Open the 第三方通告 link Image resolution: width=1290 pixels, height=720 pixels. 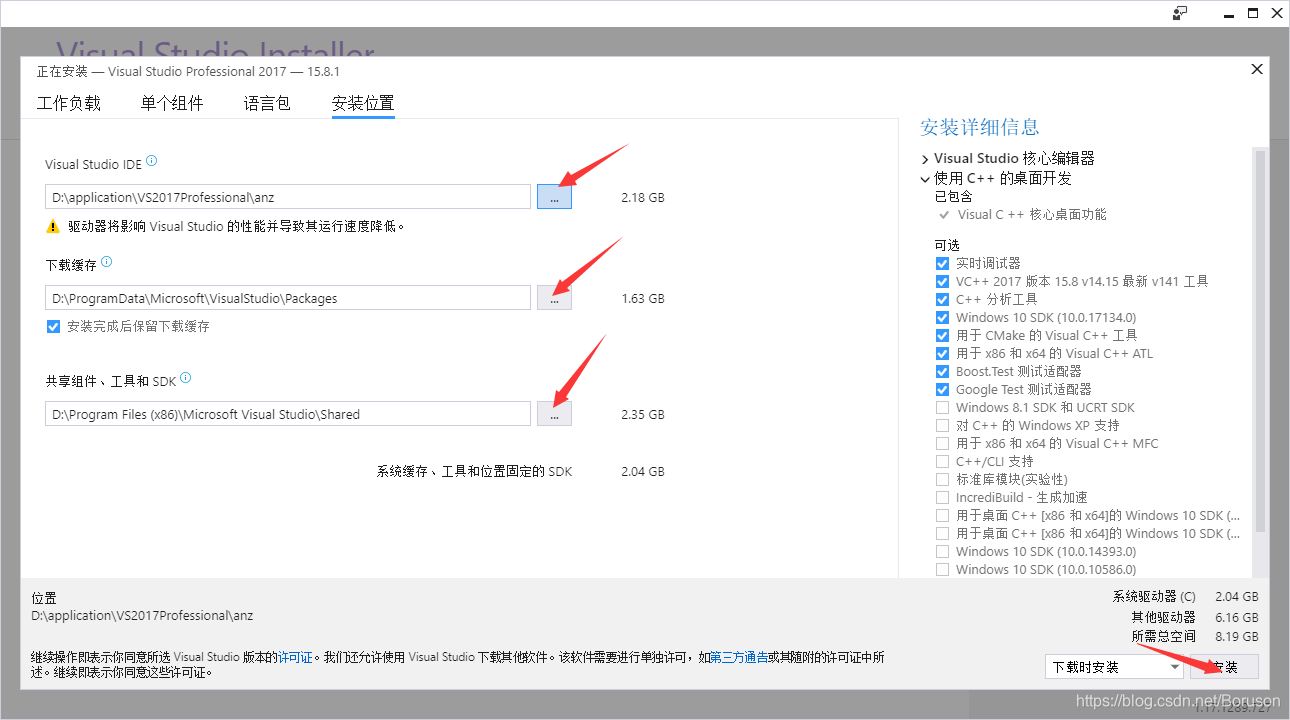click(x=739, y=657)
